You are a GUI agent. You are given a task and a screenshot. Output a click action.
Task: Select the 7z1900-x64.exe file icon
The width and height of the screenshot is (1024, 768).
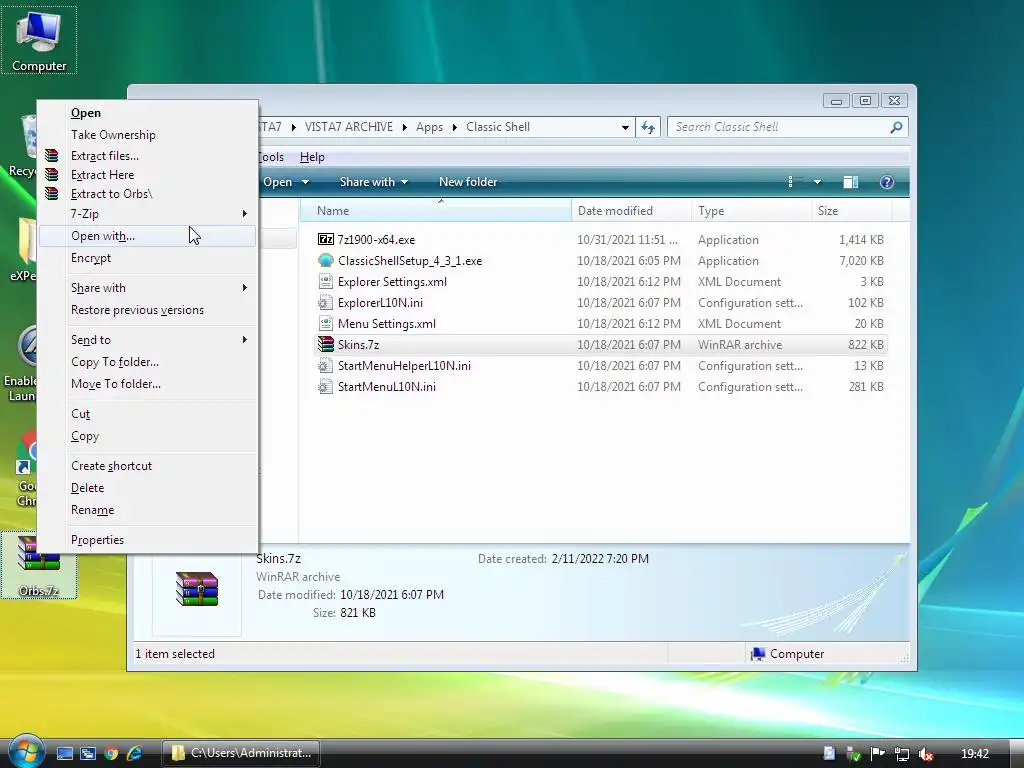pos(325,240)
